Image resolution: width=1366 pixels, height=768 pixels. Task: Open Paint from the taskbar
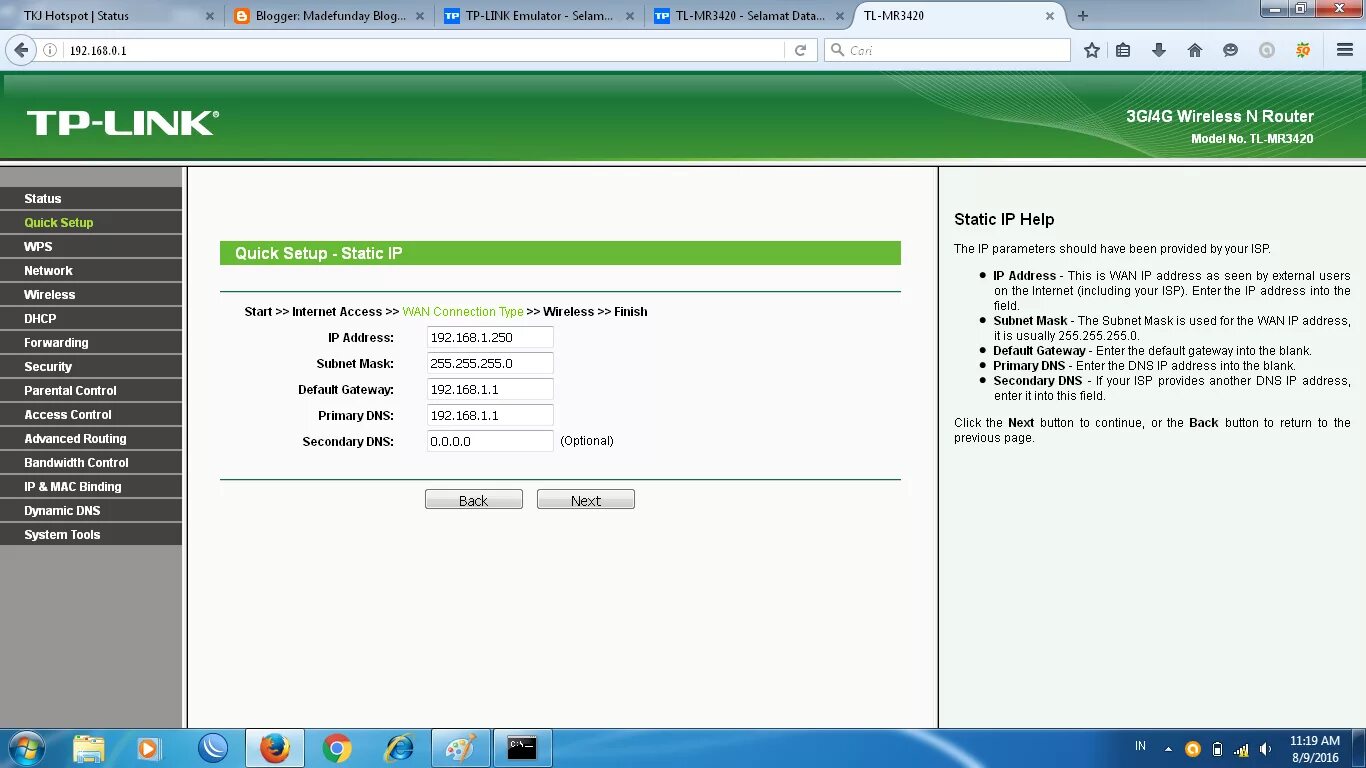[x=461, y=748]
